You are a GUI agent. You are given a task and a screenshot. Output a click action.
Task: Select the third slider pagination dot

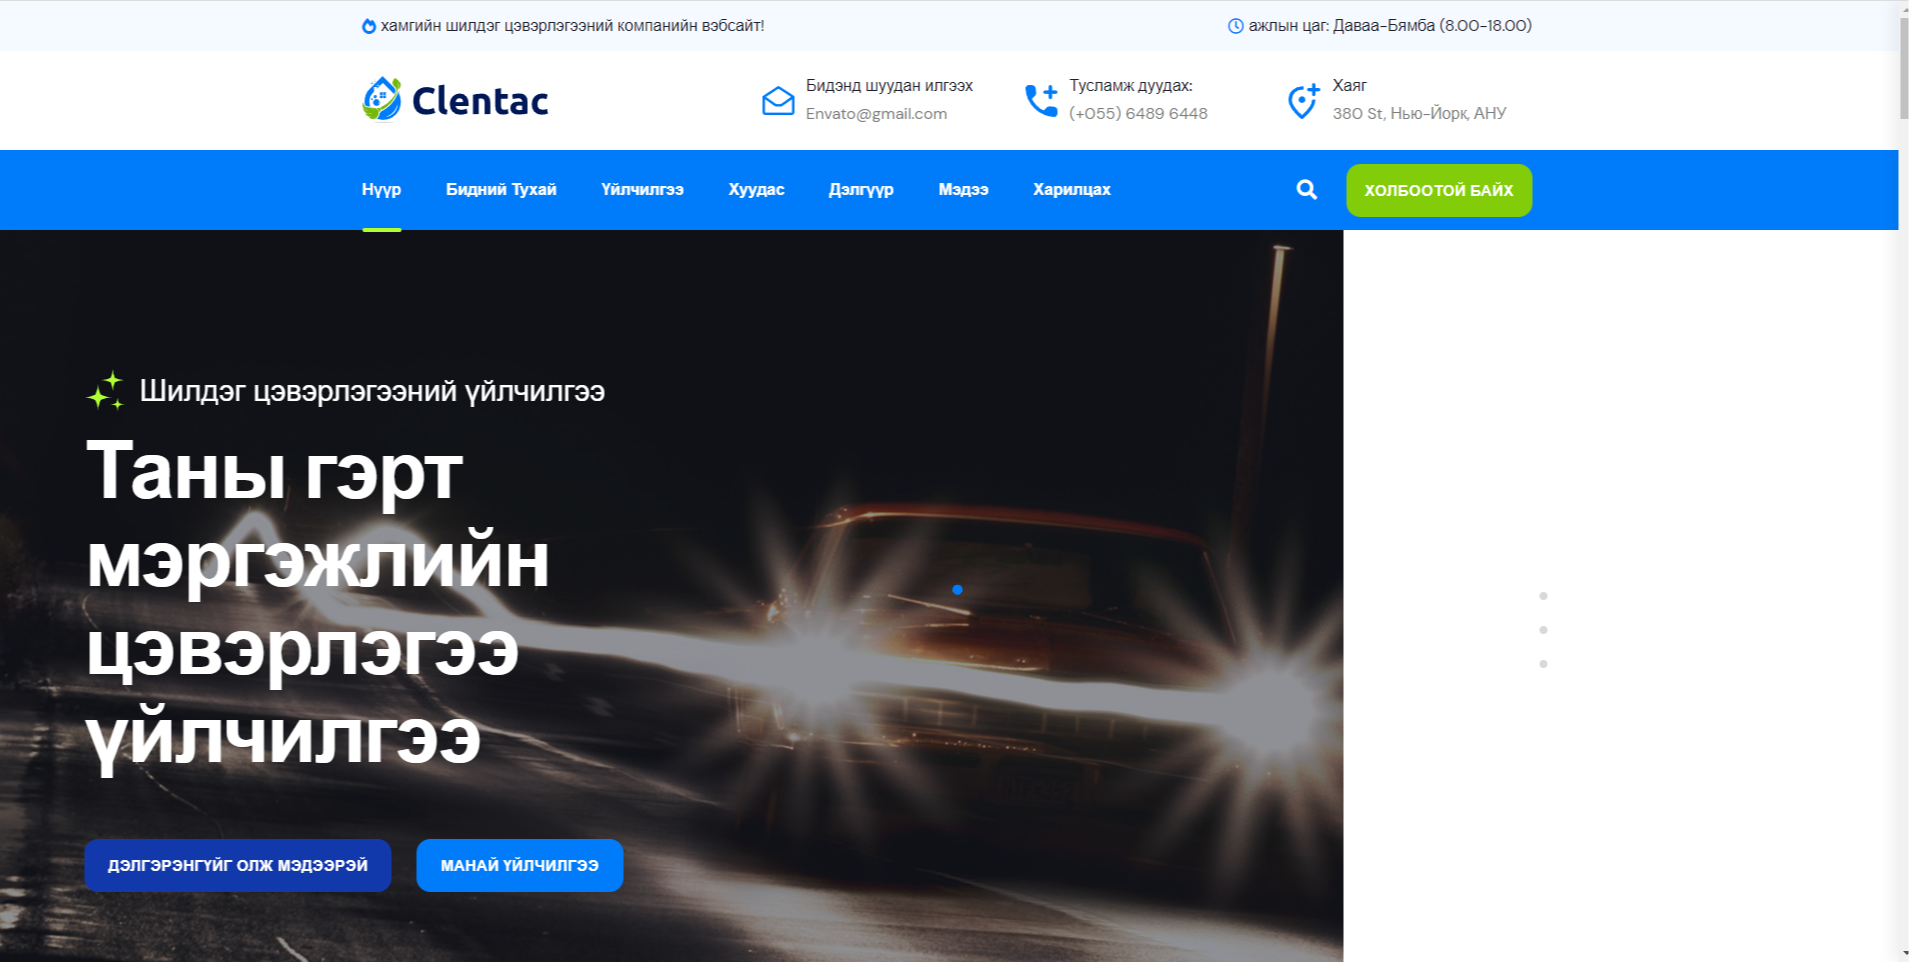point(1543,664)
